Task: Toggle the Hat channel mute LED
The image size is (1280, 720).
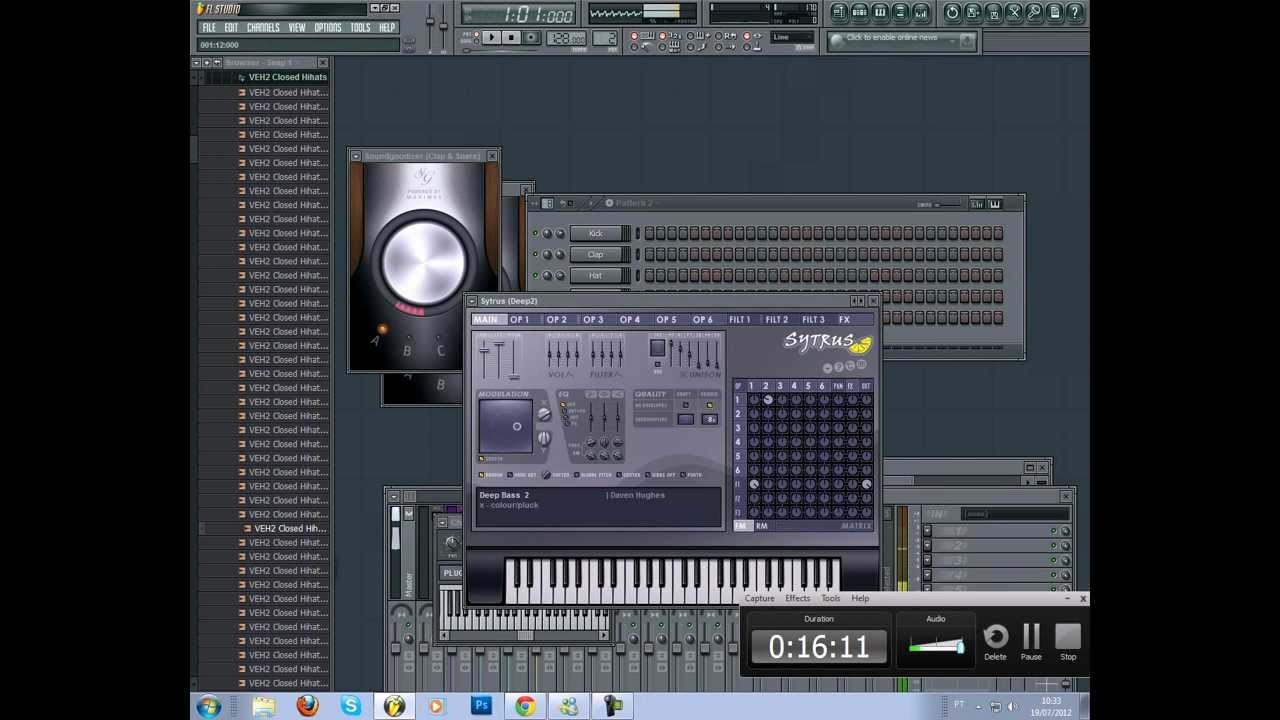Action: tap(535, 275)
